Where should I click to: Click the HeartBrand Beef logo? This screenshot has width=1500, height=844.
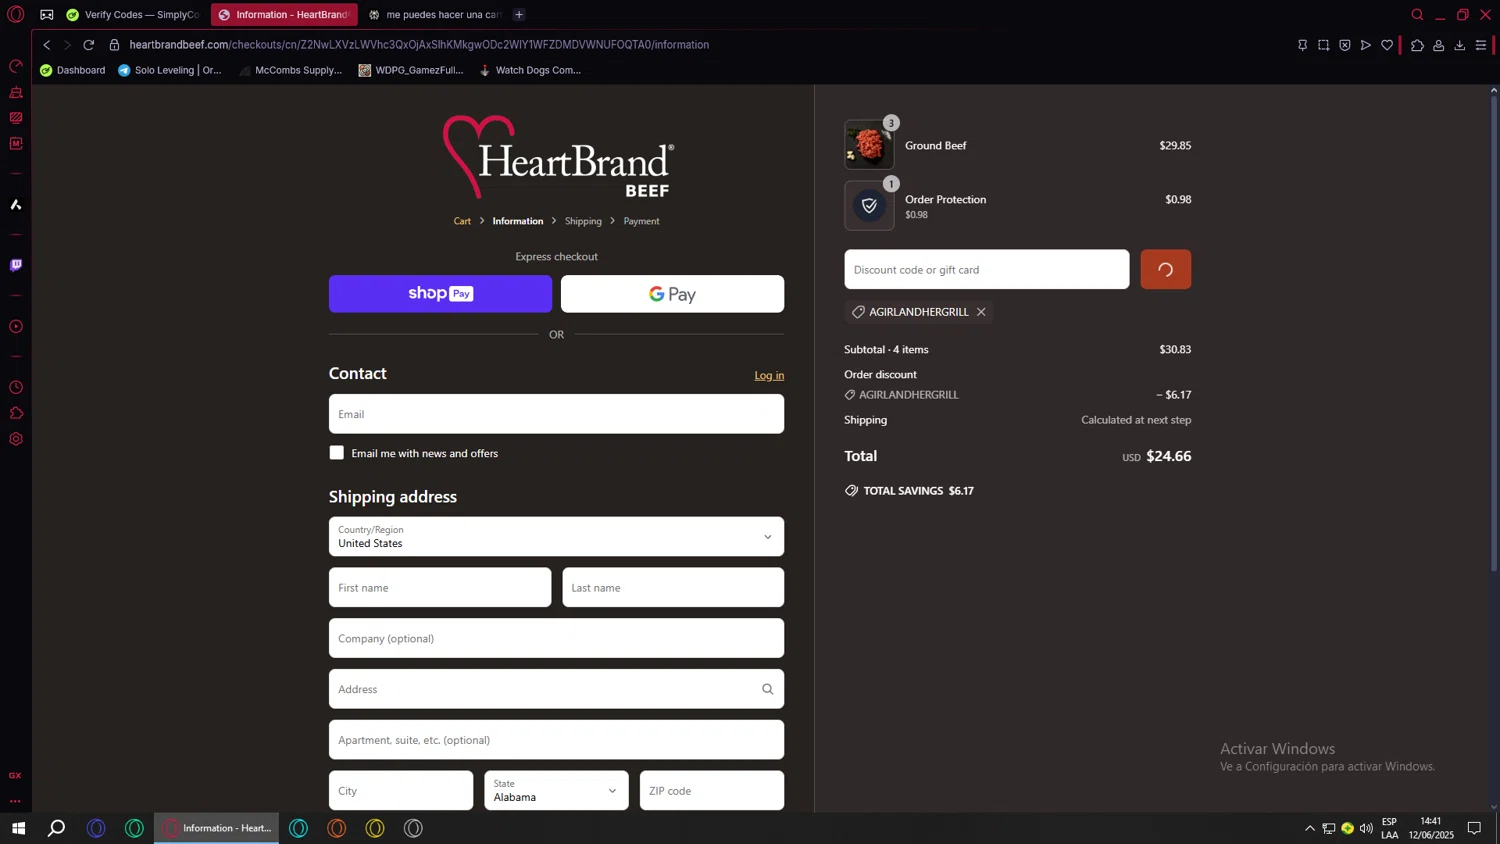(558, 157)
